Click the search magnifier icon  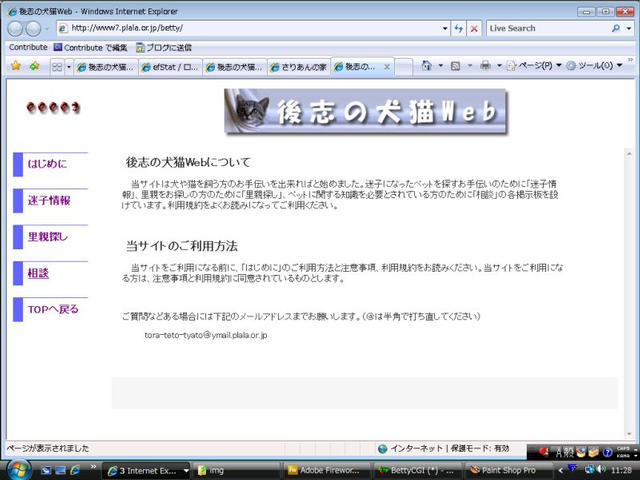614,29
